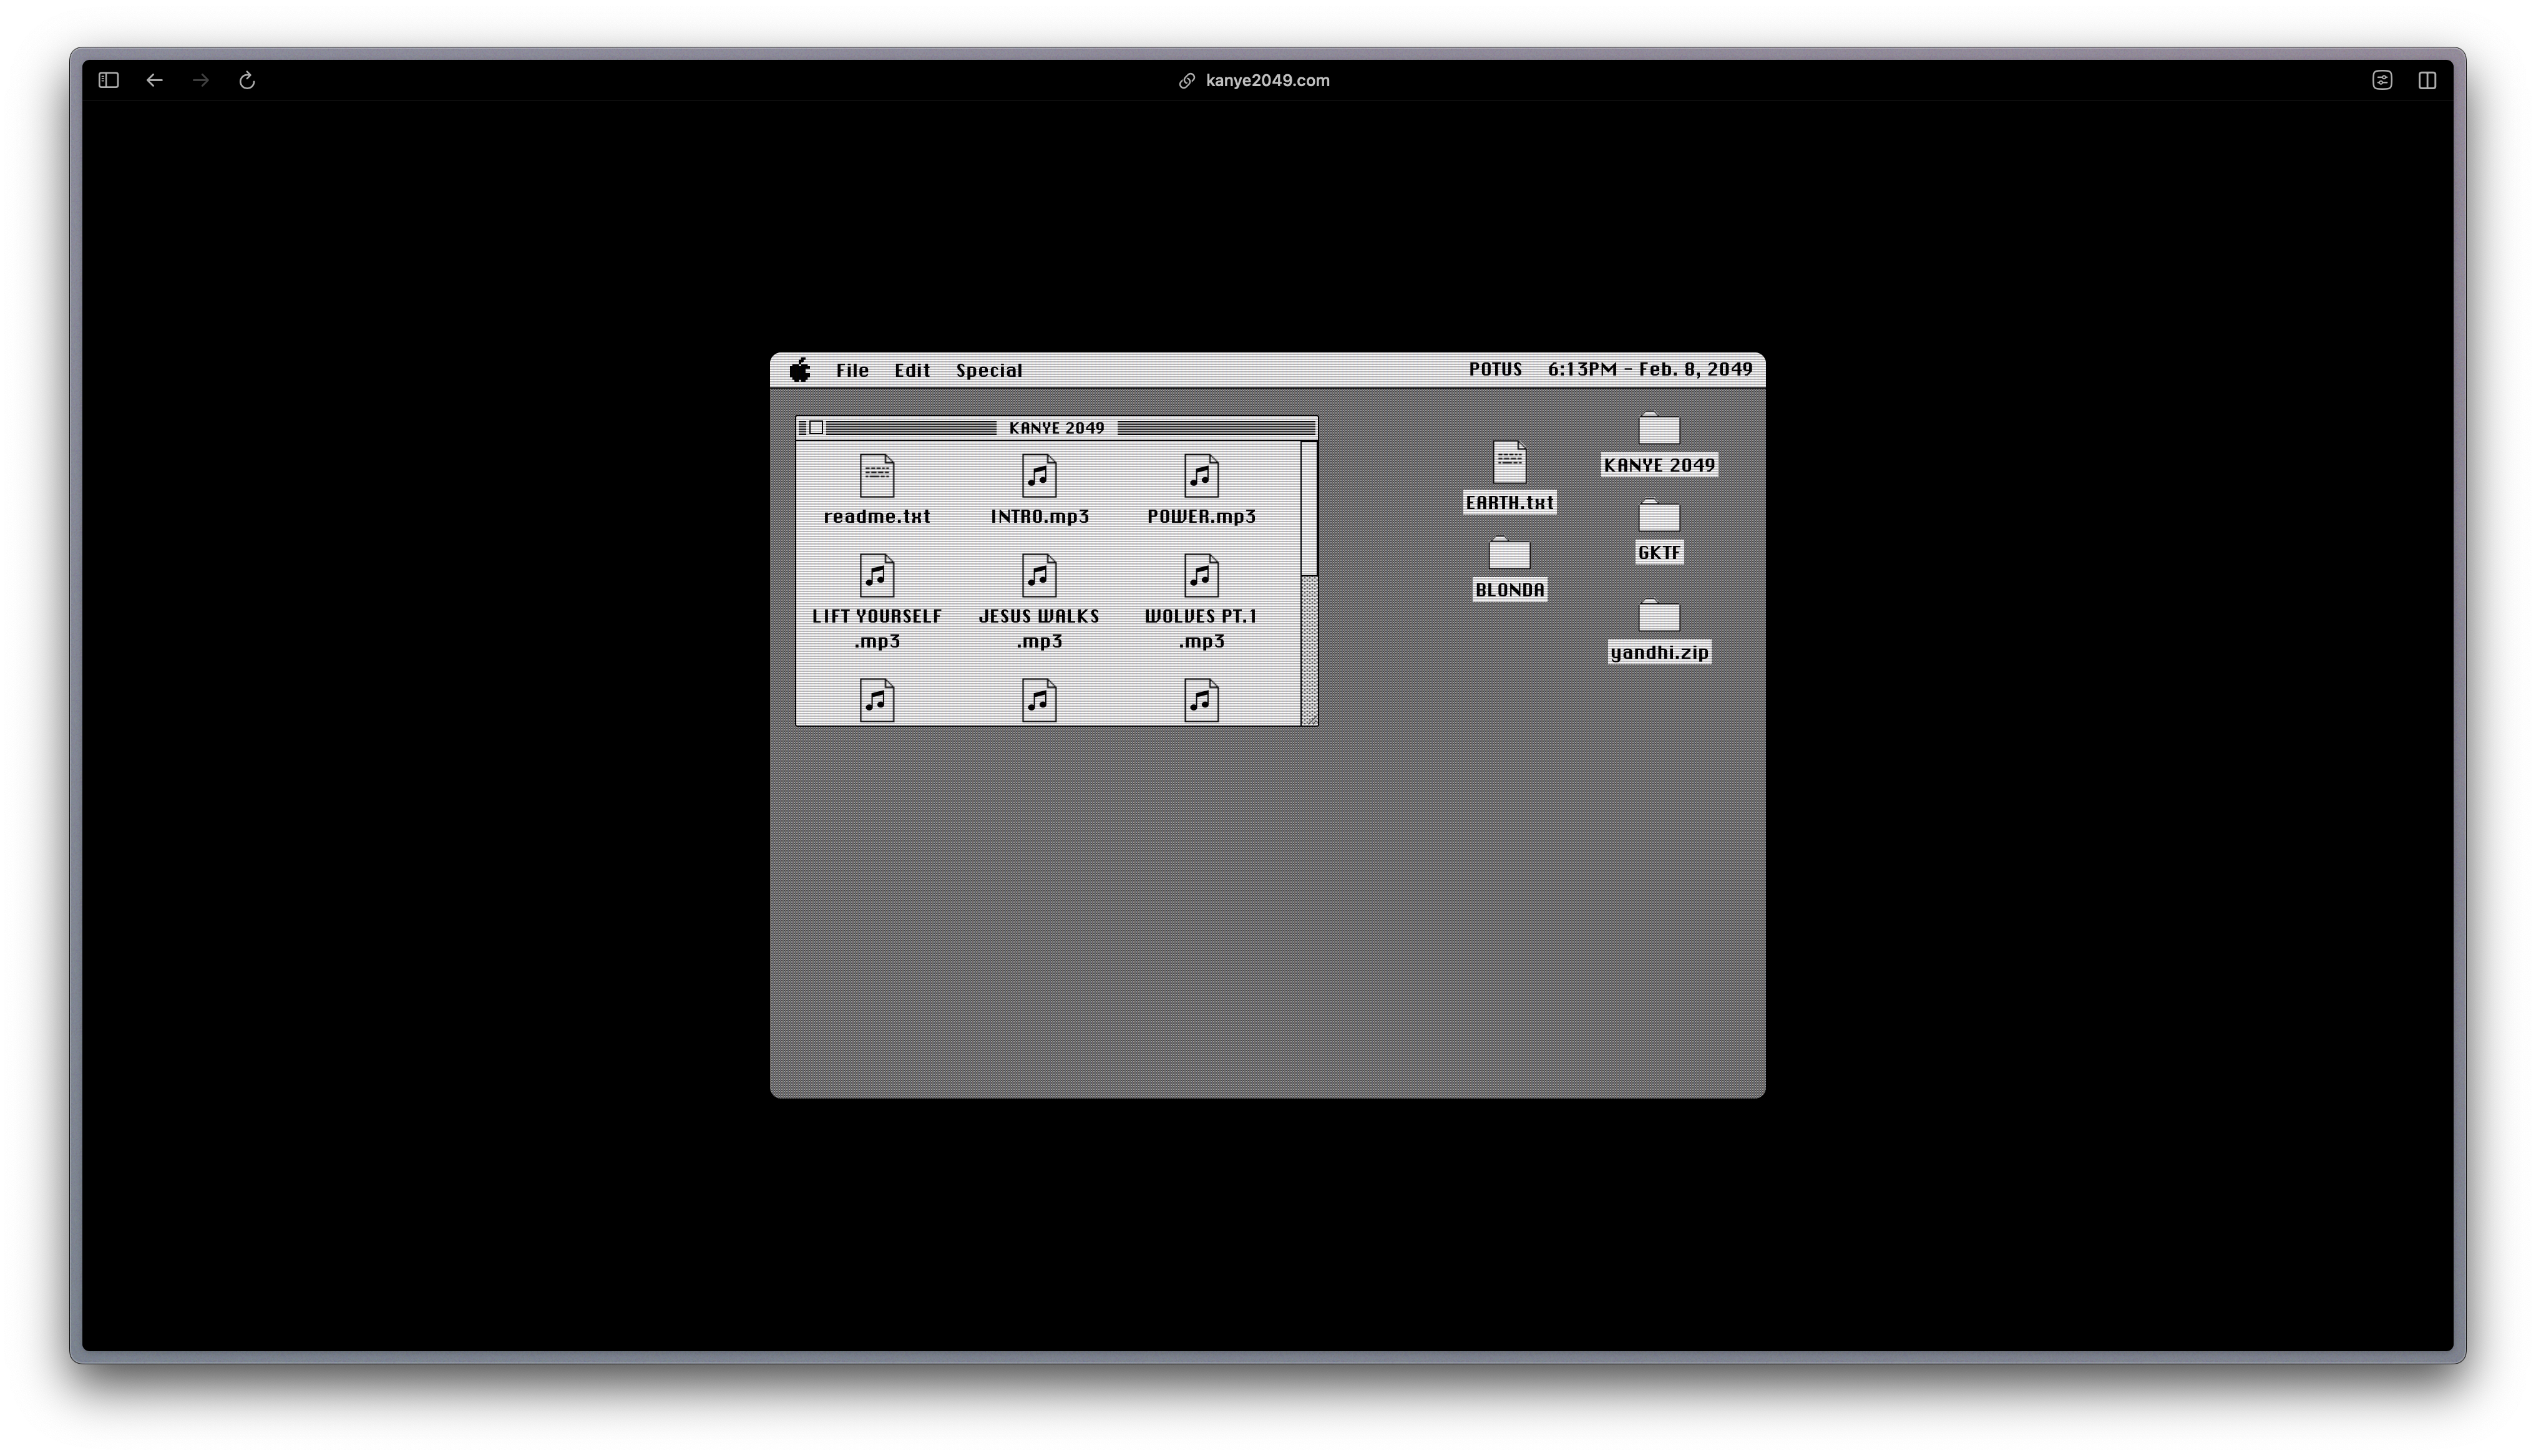Viewport: 2536px width, 1456px height.
Task: Open the BLONDA desktop folder
Action: (1509, 554)
